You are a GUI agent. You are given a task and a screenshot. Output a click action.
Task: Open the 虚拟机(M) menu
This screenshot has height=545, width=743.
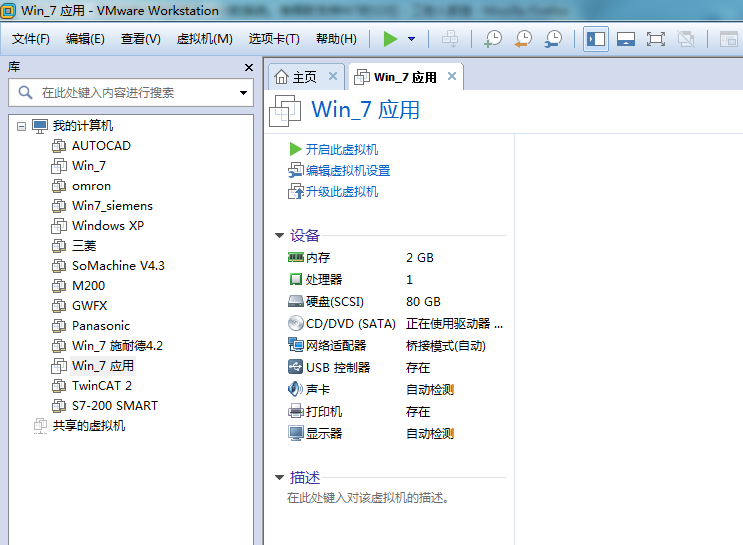204,39
